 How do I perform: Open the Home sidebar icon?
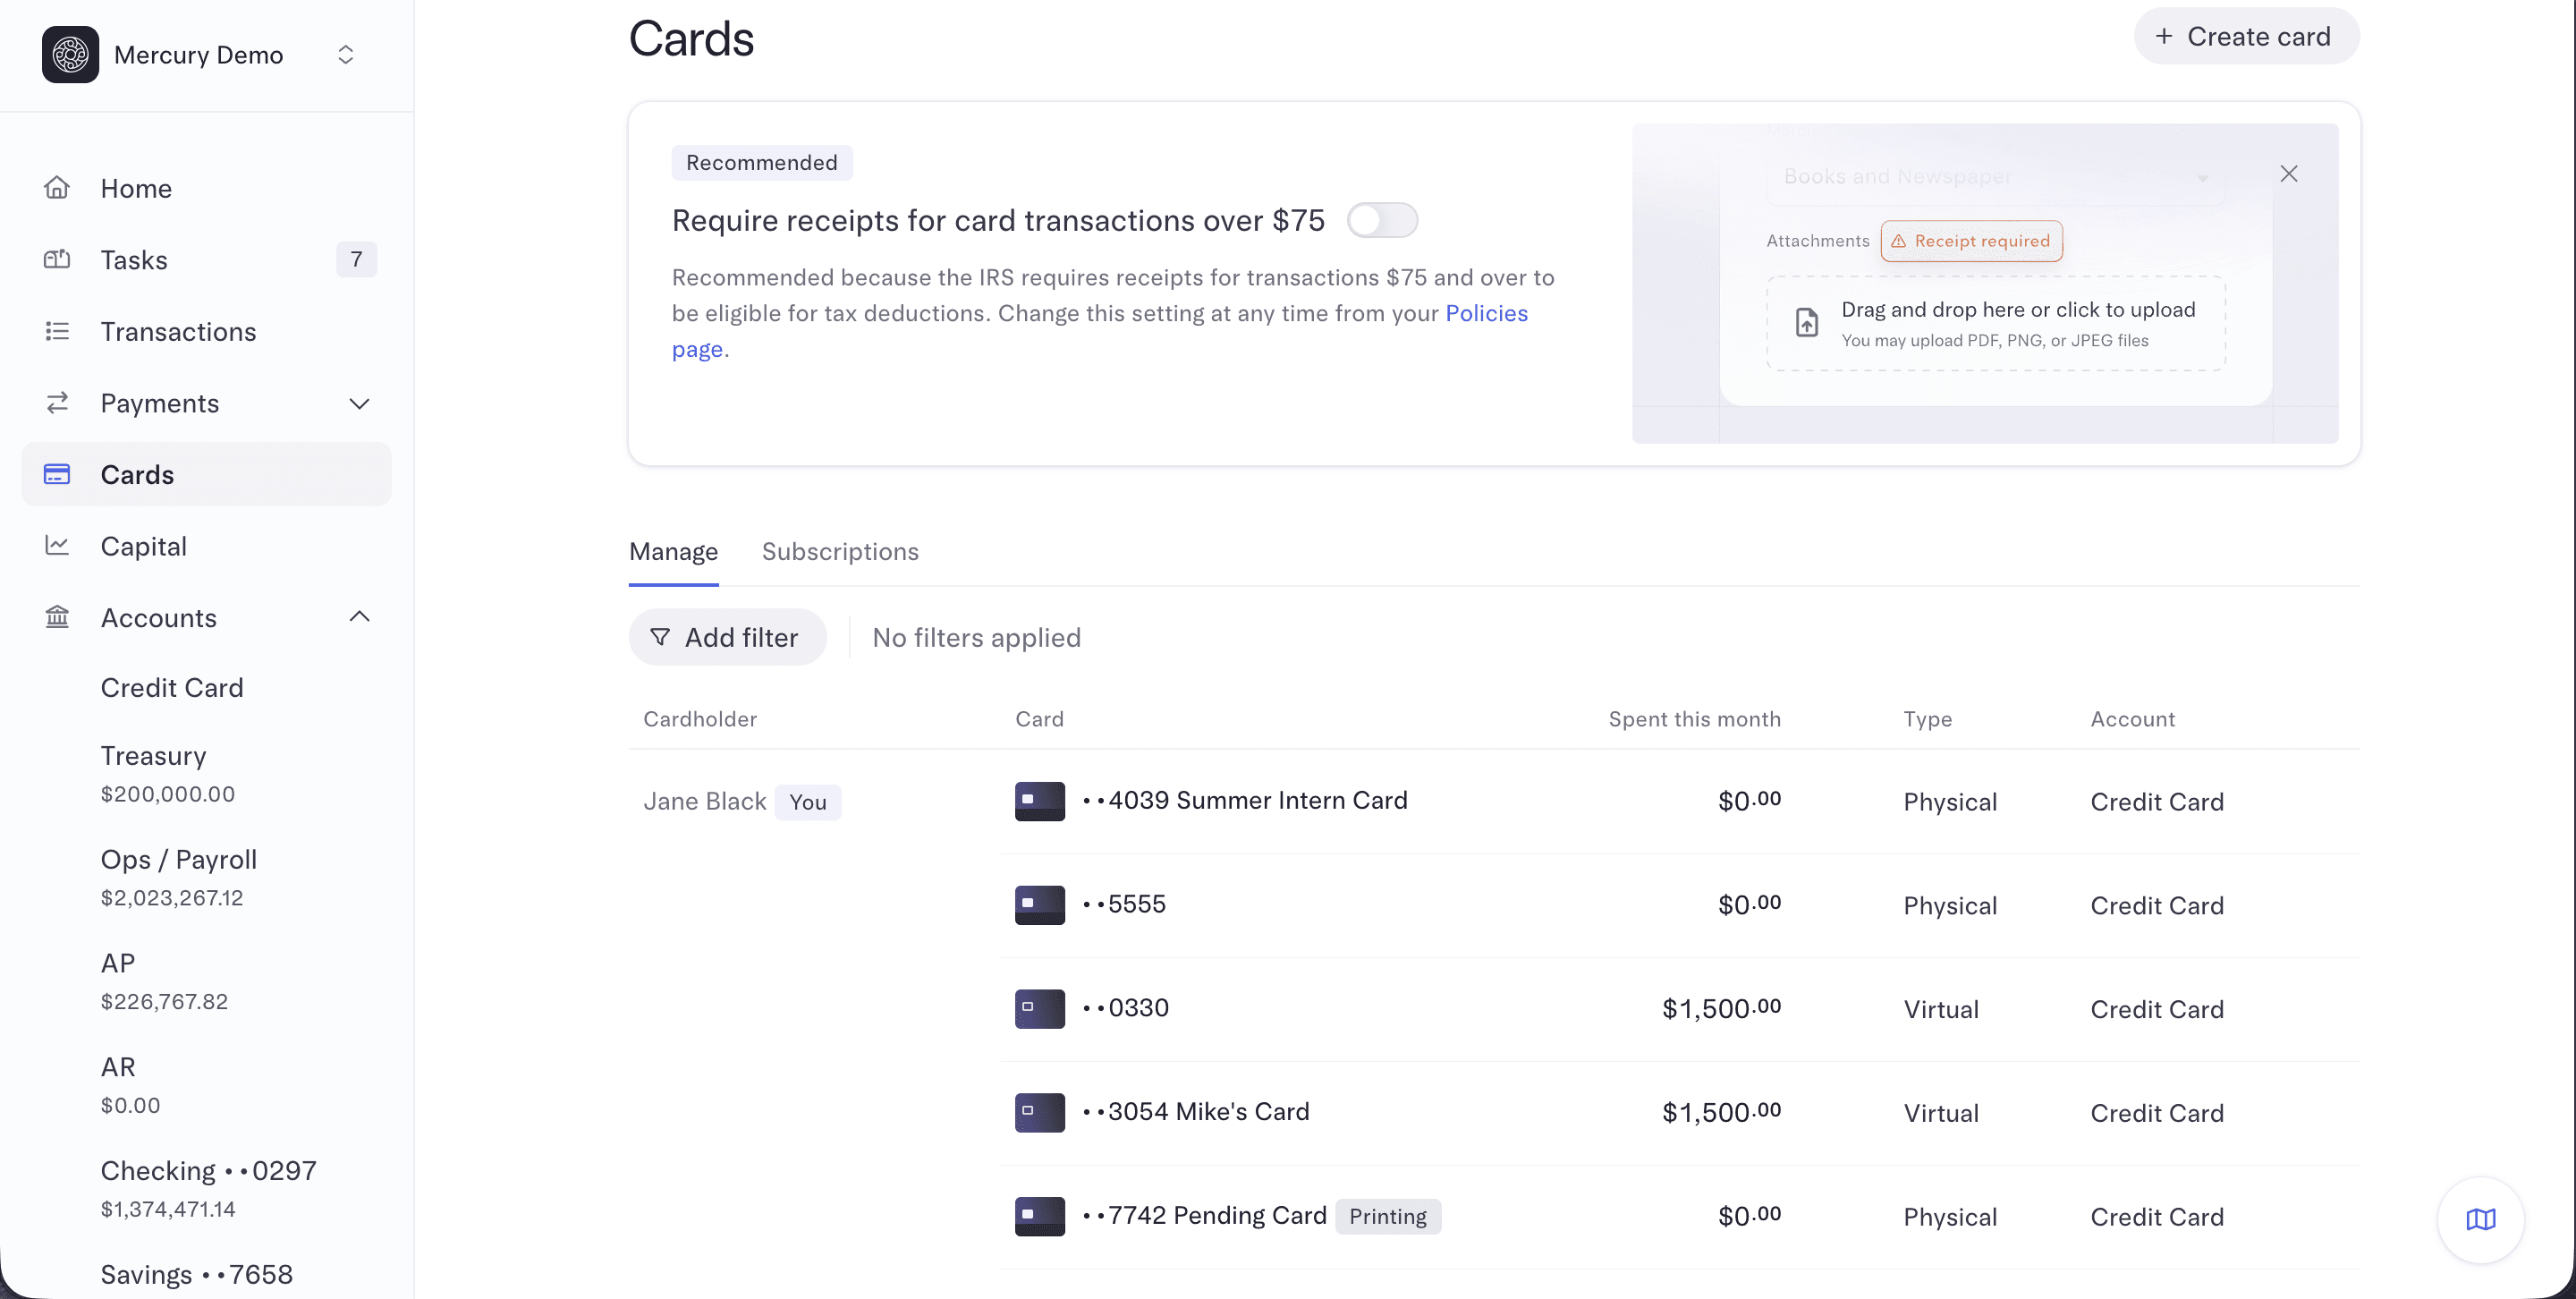tap(57, 188)
